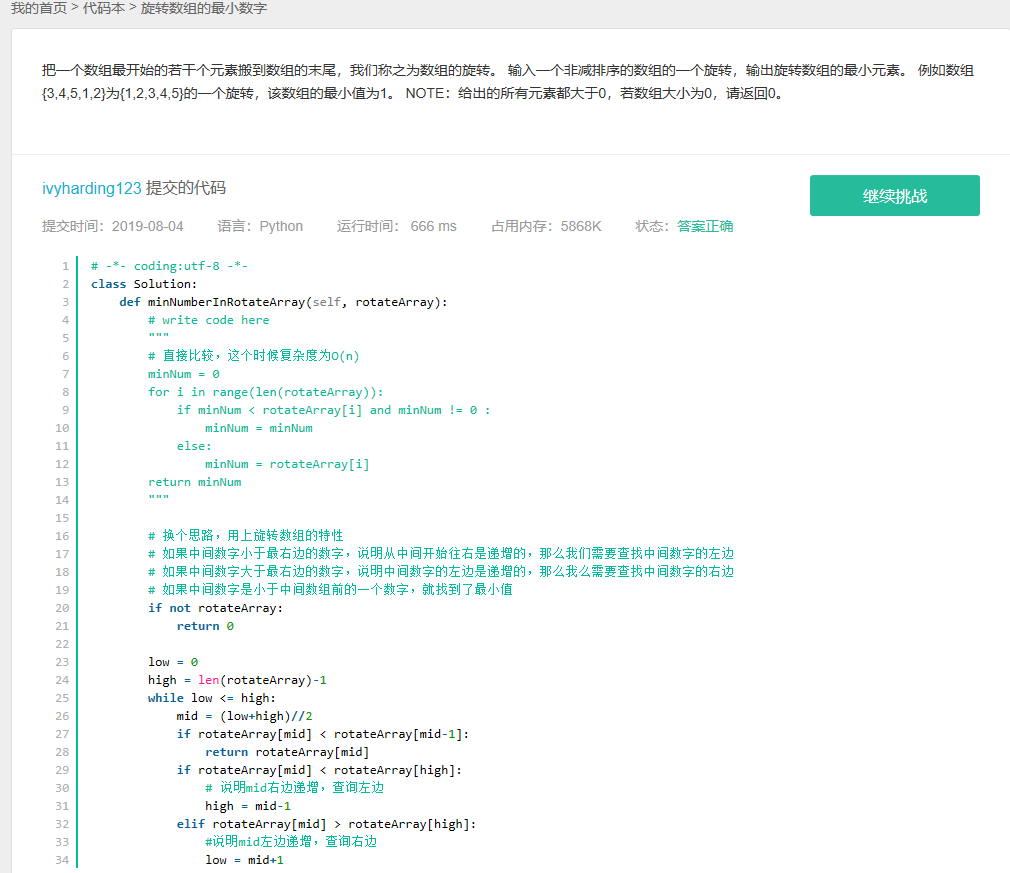Open ivyharding123 user profile link
Screen dimensions: 1010x873
point(91,188)
